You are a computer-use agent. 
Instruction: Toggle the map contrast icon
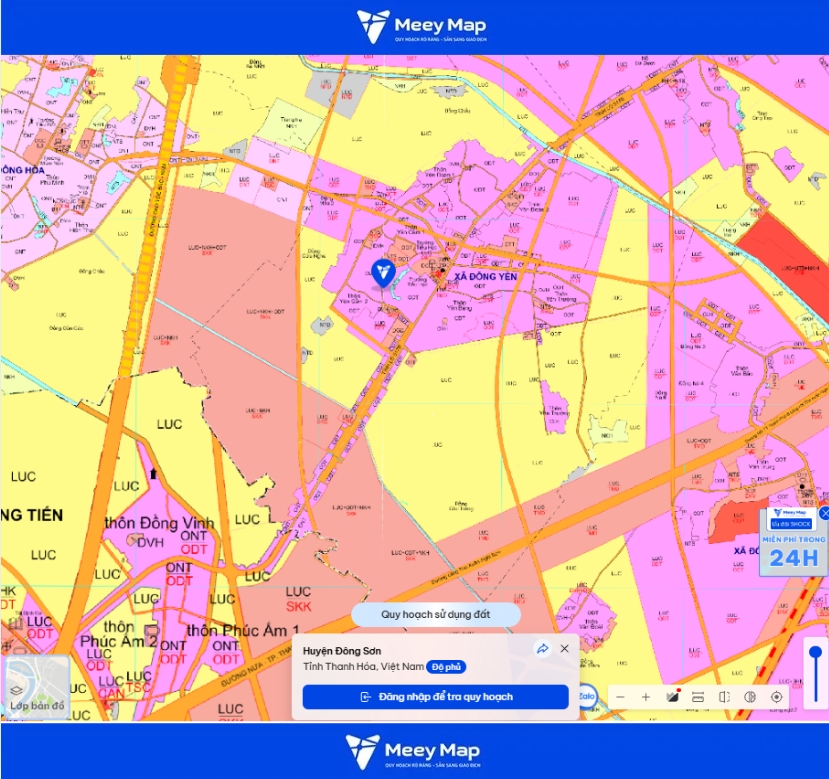[750, 697]
